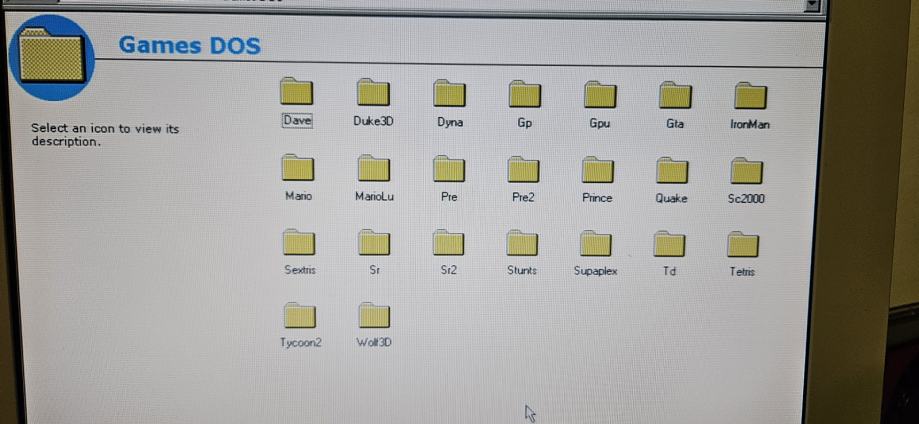Pick the Sr2 folder icon
Image resolution: width=919 pixels, height=424 pixels.
tap(448, 243)
